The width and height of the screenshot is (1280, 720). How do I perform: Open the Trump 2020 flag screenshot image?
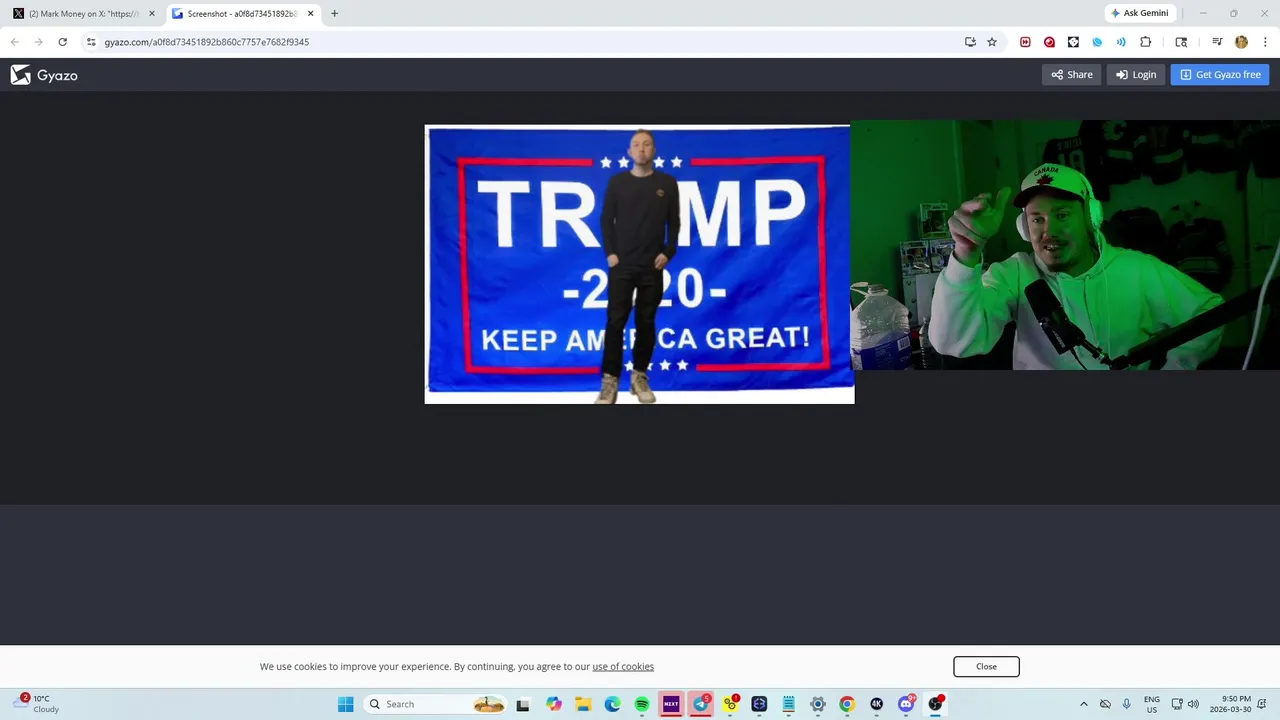tap(639, 264)
